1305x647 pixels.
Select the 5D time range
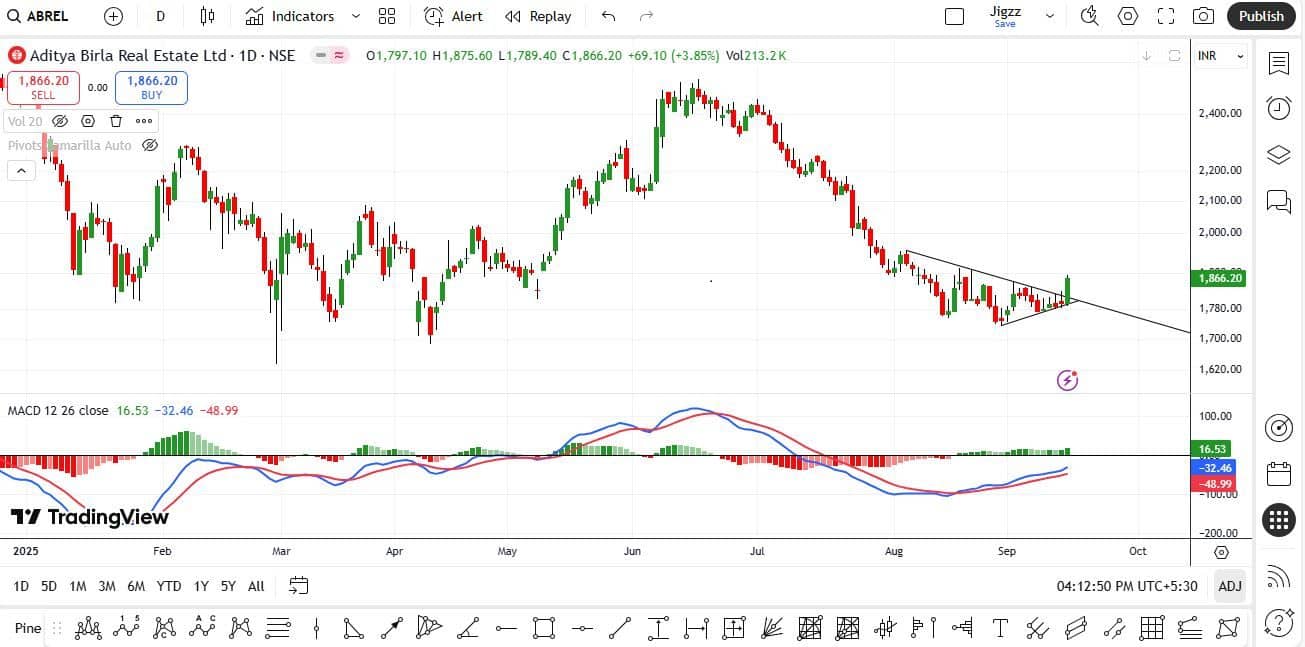click(48, 586)
